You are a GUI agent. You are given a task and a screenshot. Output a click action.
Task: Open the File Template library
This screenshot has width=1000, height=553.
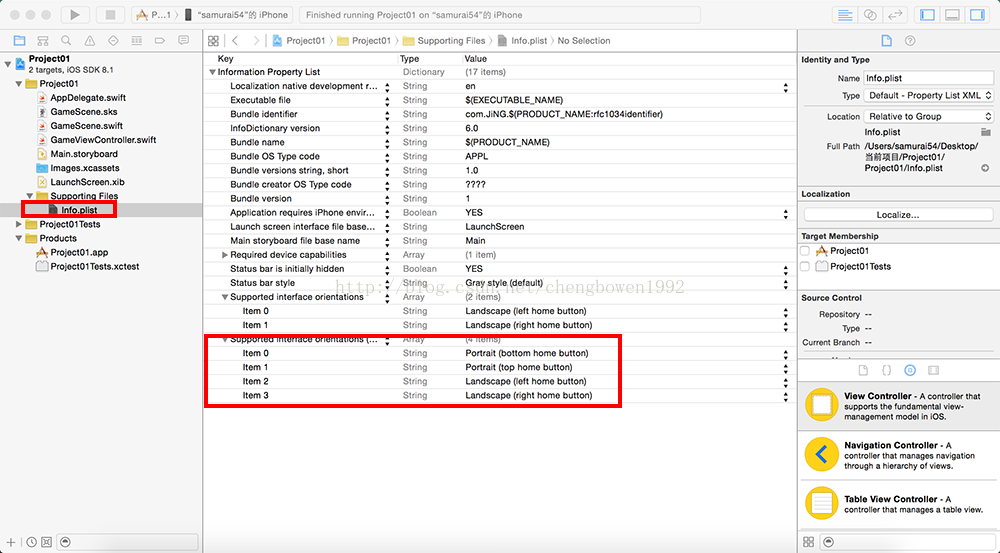click(863, 371)
